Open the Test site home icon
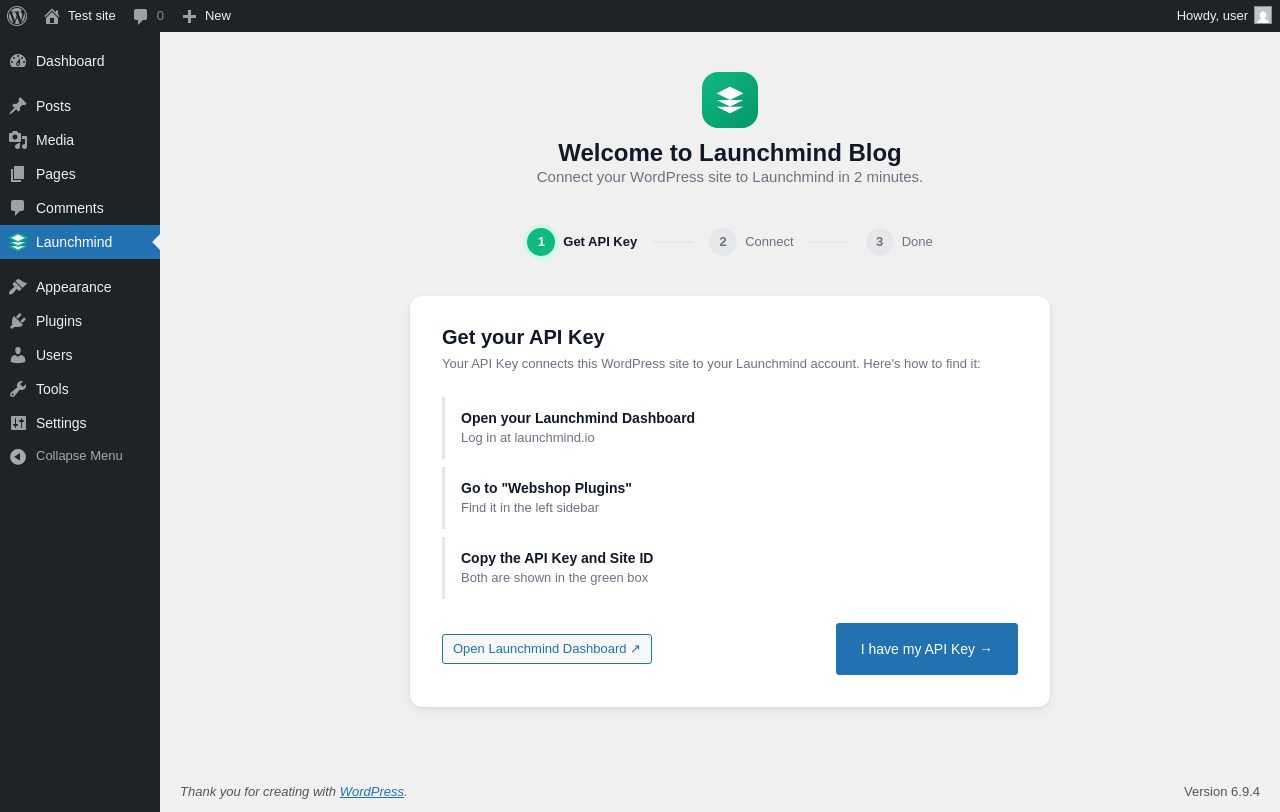Image resolution: width=1280 pixels, height=812 pixels. (x=52, y=16)
